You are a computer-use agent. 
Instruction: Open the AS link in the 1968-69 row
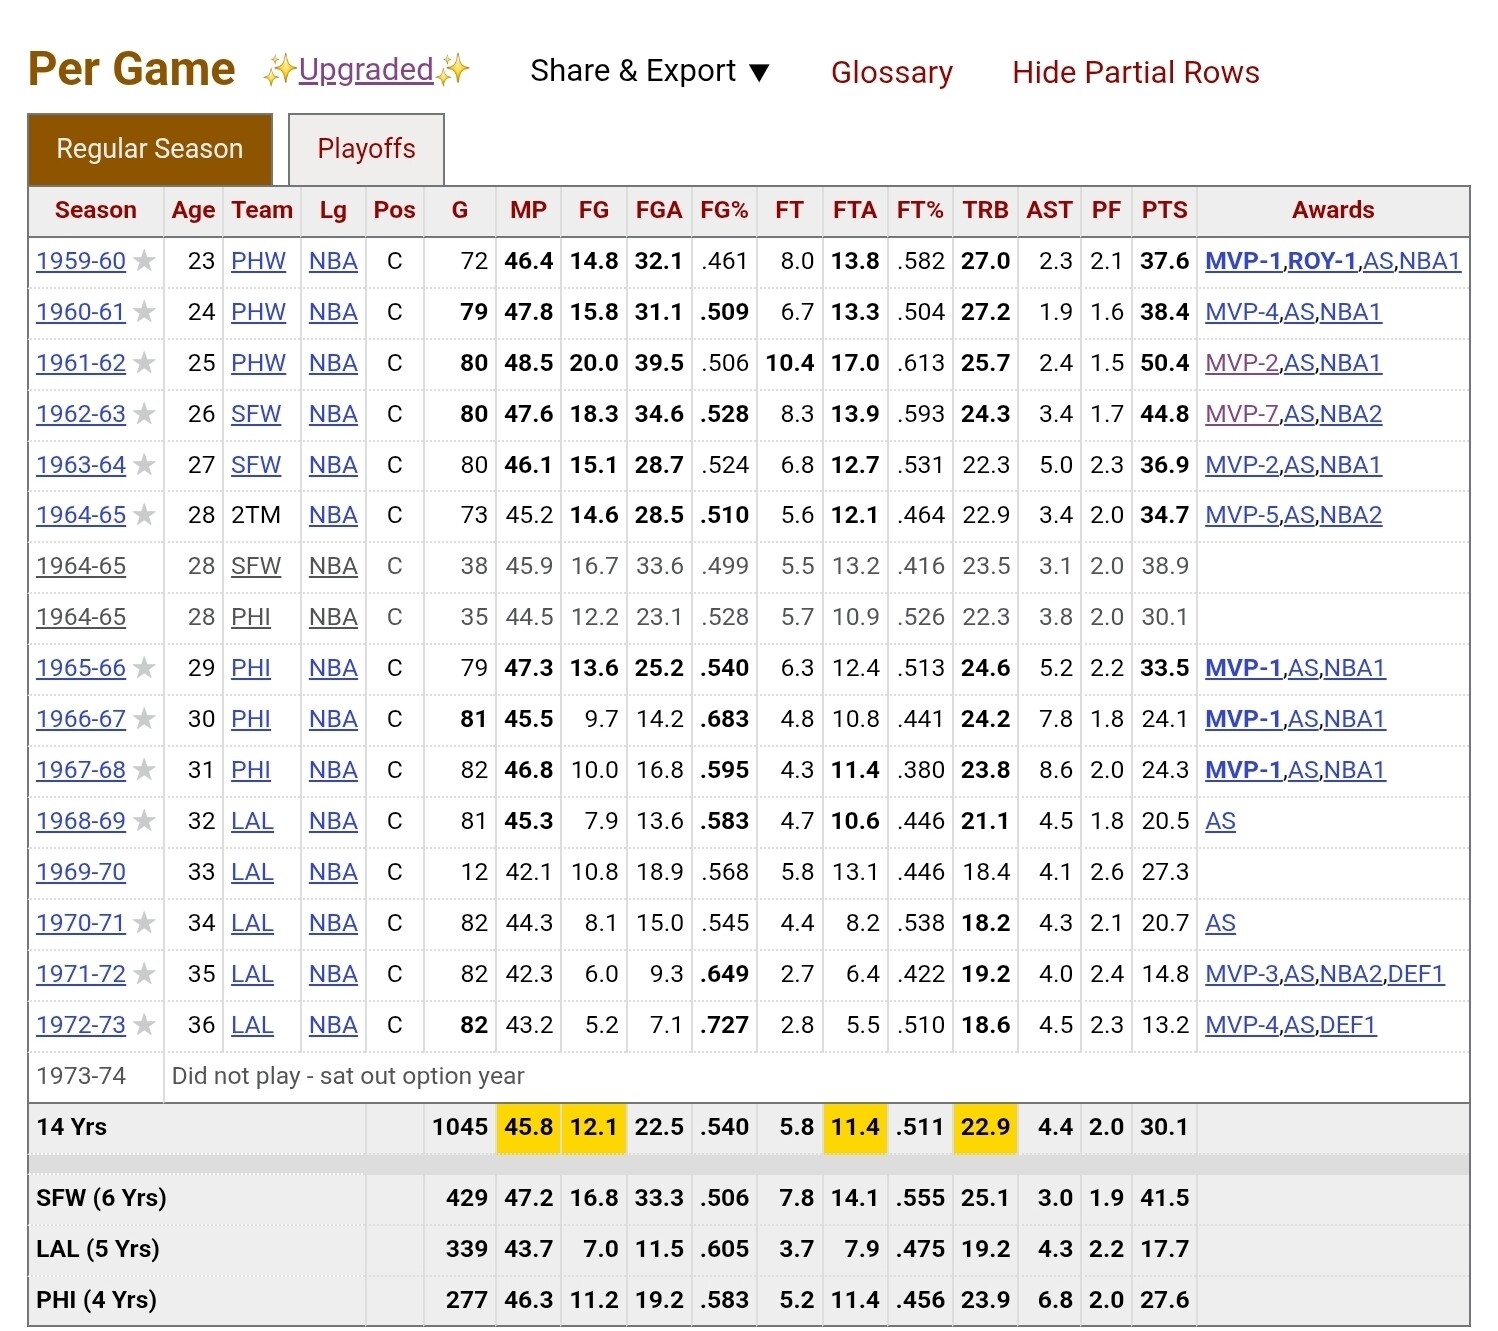1220,821
